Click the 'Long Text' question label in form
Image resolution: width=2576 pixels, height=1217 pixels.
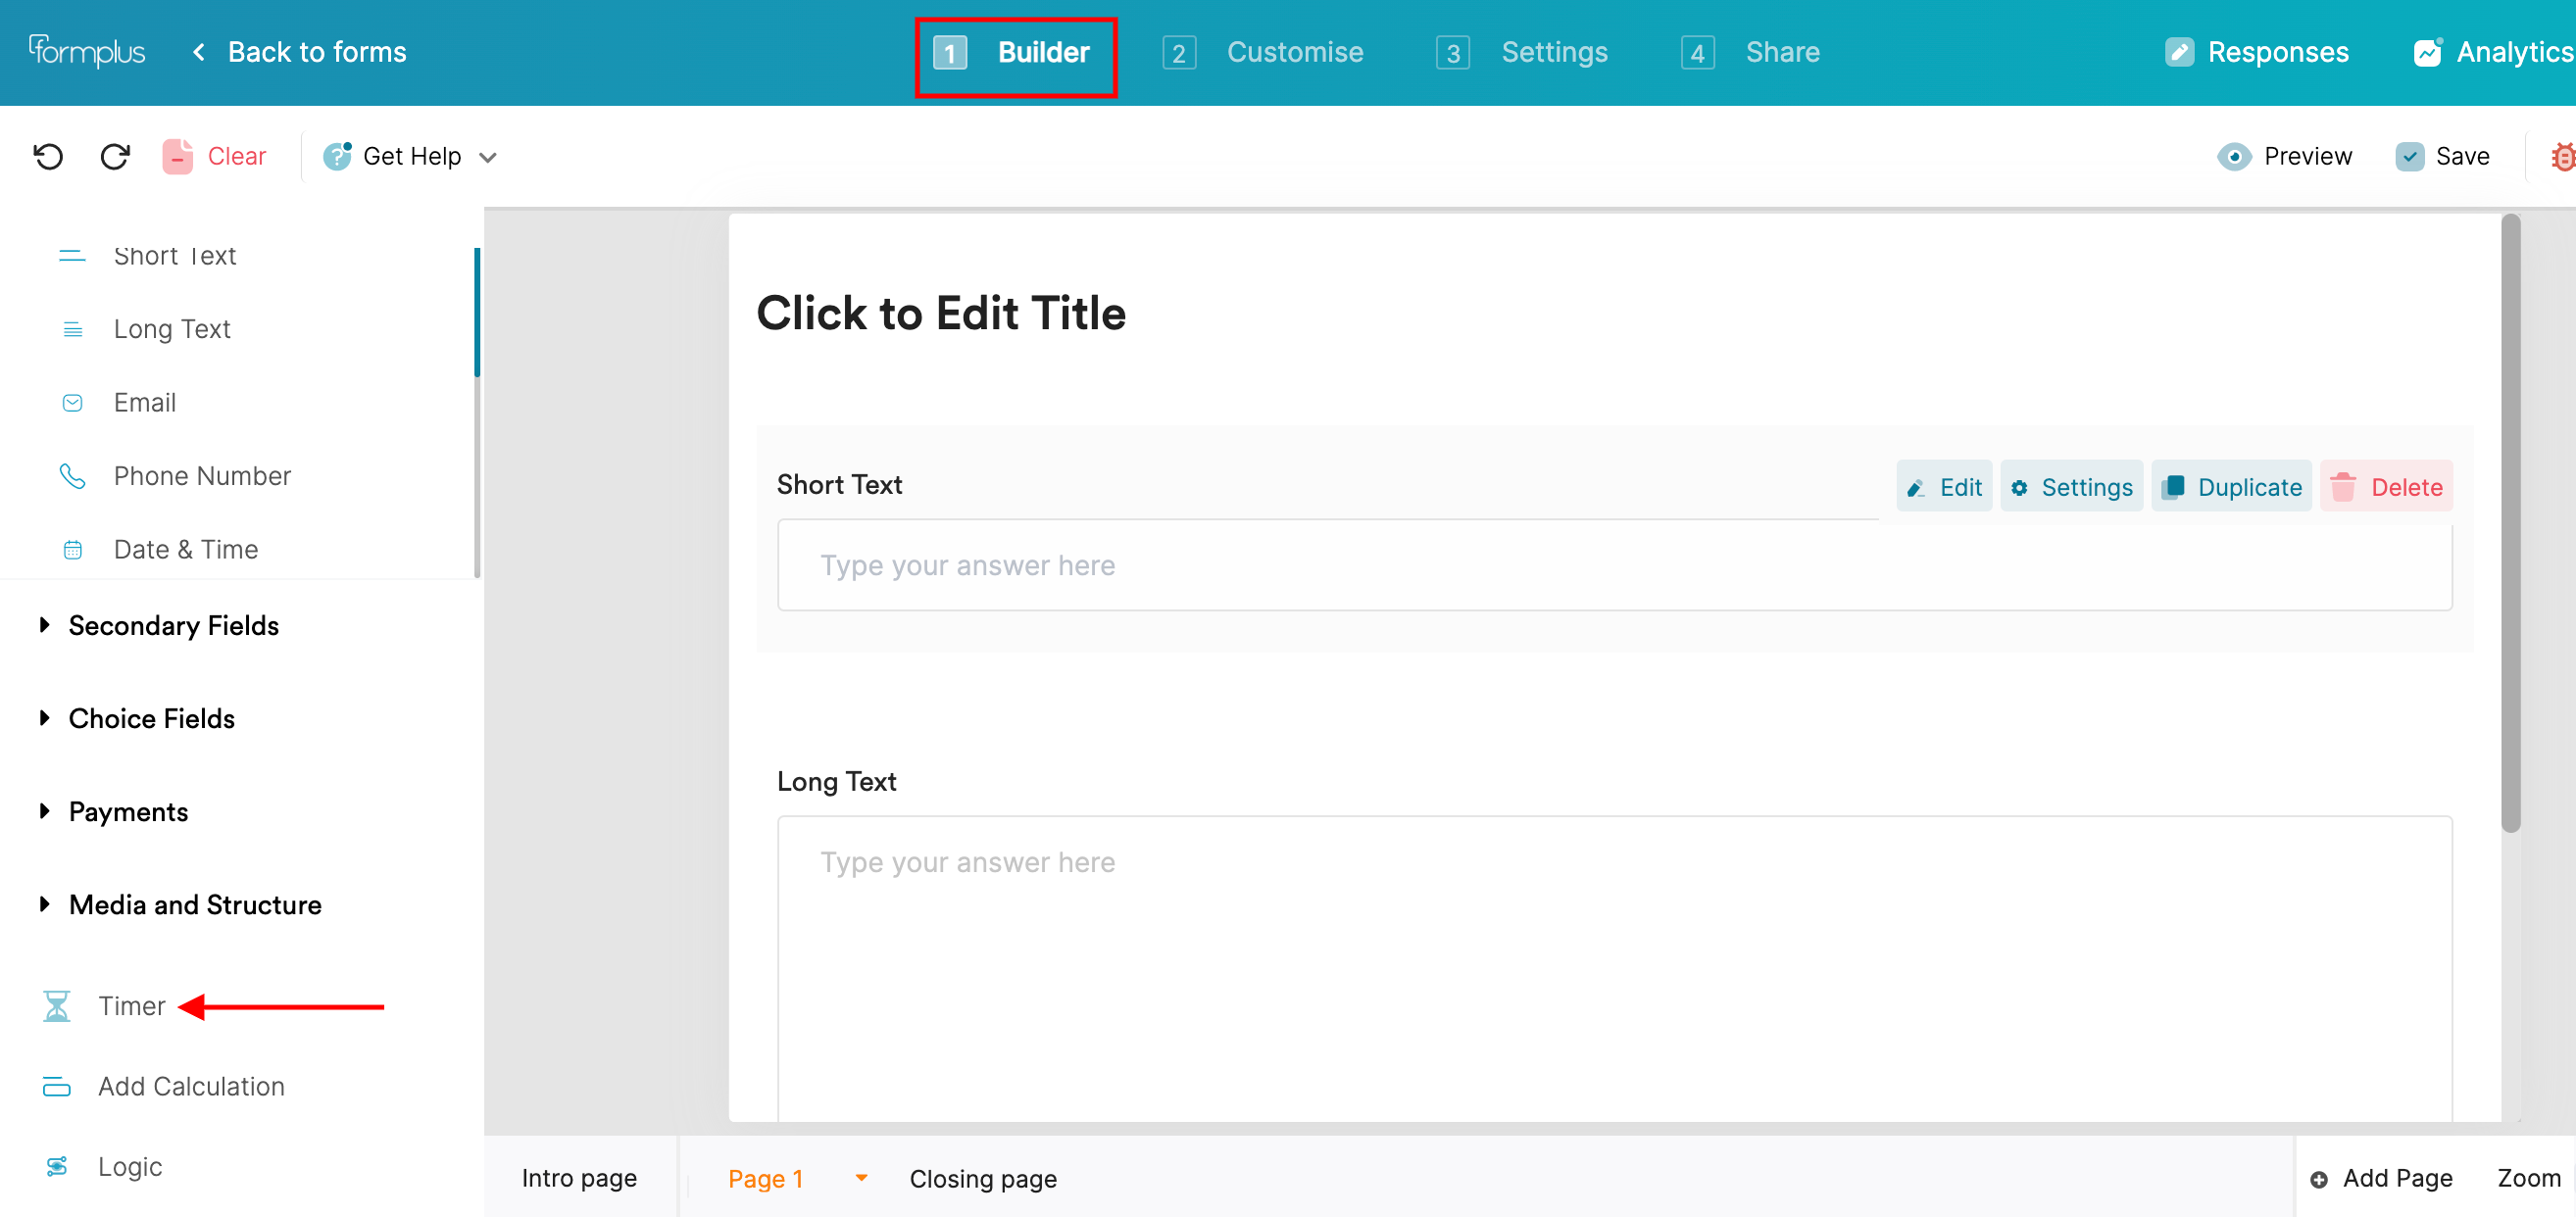[836, 782]
